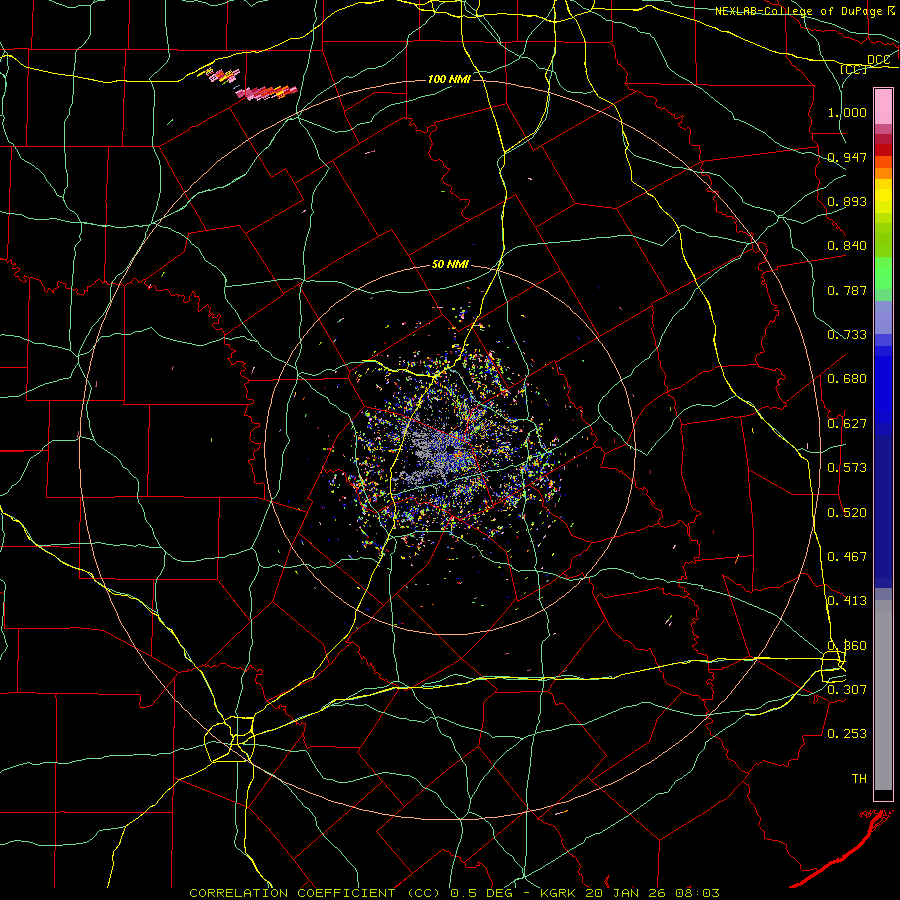The image size is (900, 900).
Task: Select the 0.840 scale value
Action: pos(847,246)
